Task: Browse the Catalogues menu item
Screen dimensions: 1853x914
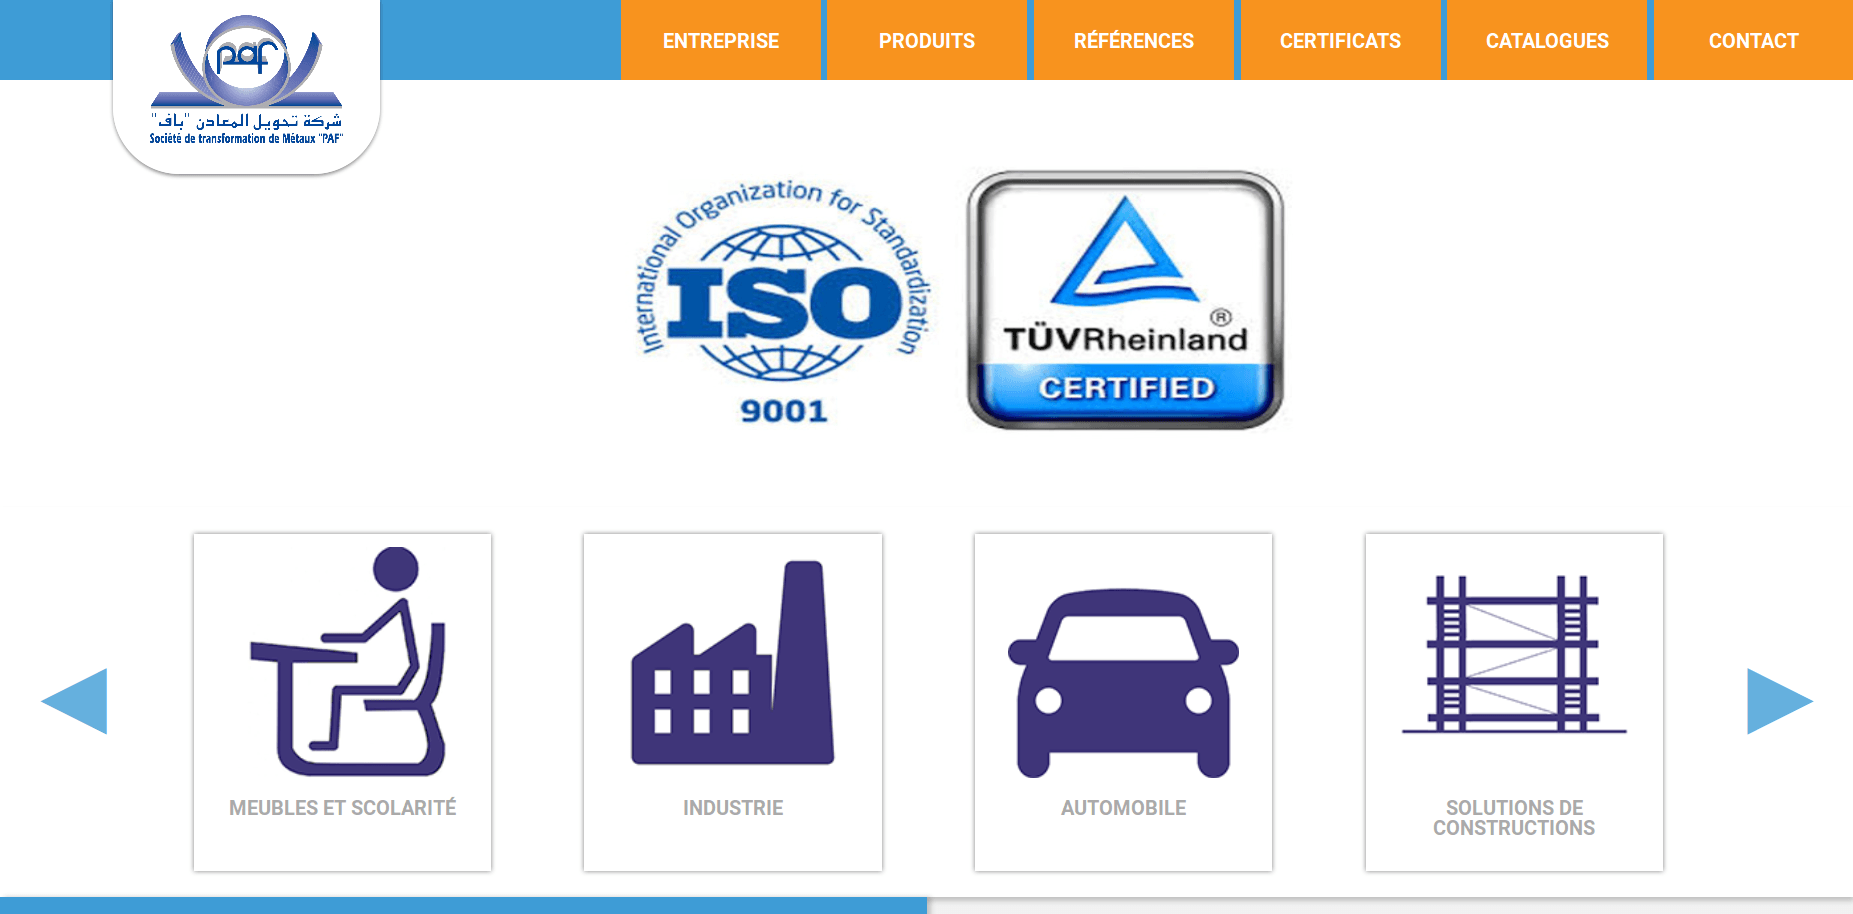Action: [1547, 41]
